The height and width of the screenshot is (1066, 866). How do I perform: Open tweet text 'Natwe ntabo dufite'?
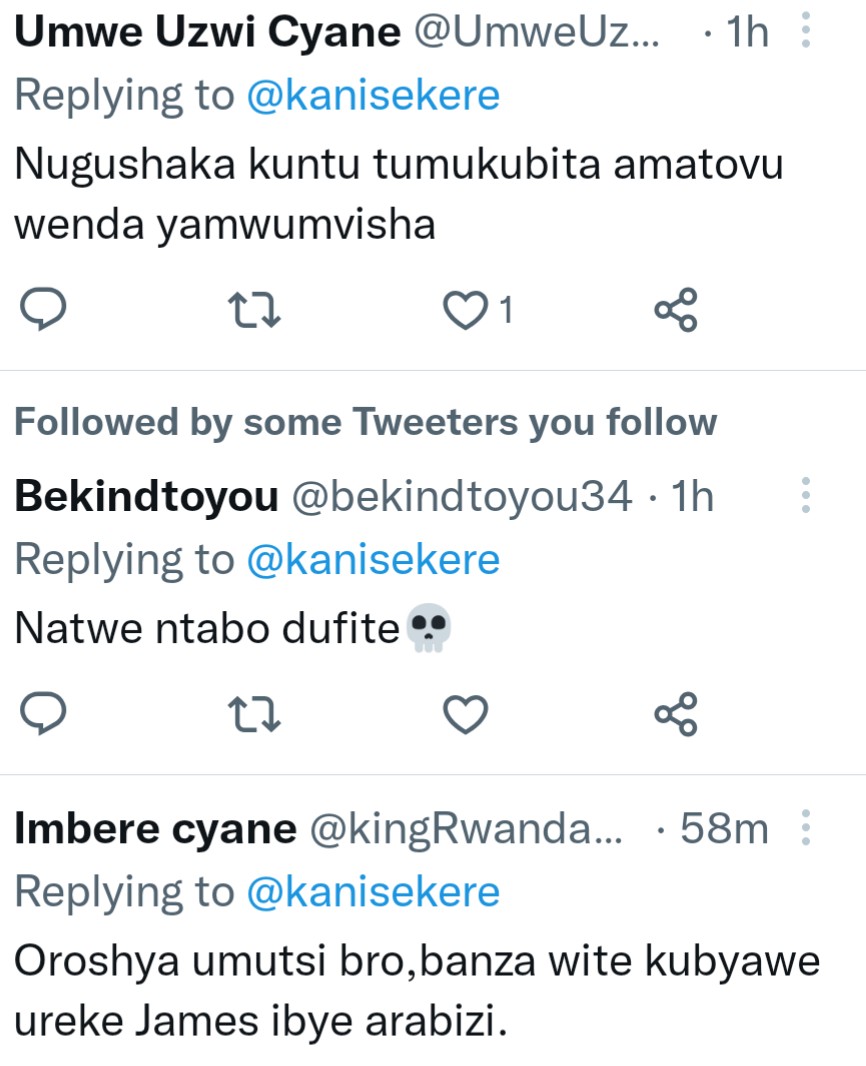pyautogui.click(x=207, y=629)
